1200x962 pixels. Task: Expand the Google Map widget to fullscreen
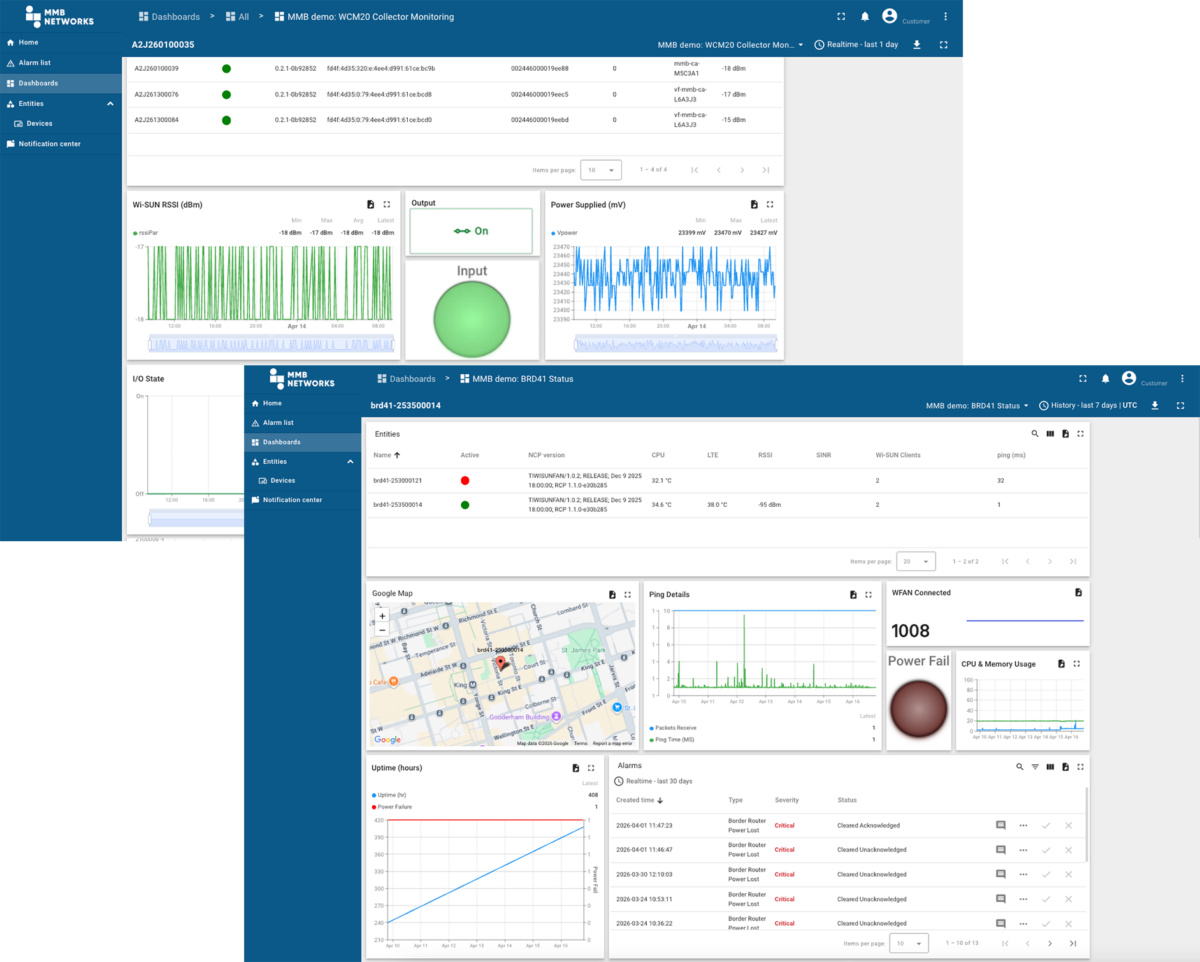[x=627, y=594]
